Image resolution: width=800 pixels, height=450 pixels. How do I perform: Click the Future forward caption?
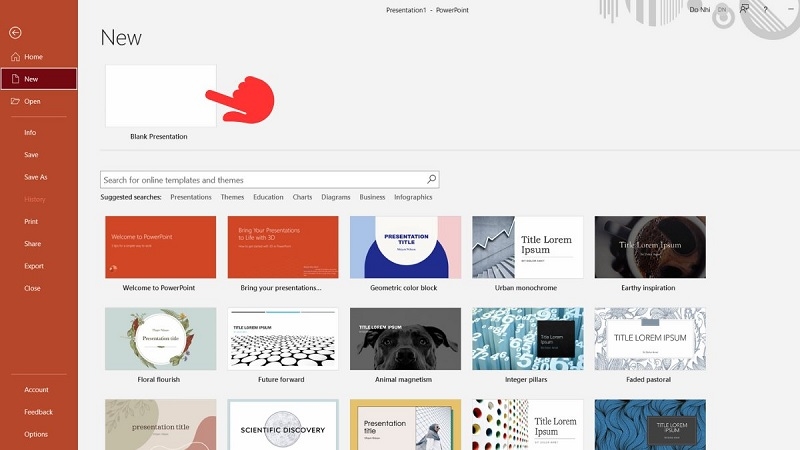[281, 380]
